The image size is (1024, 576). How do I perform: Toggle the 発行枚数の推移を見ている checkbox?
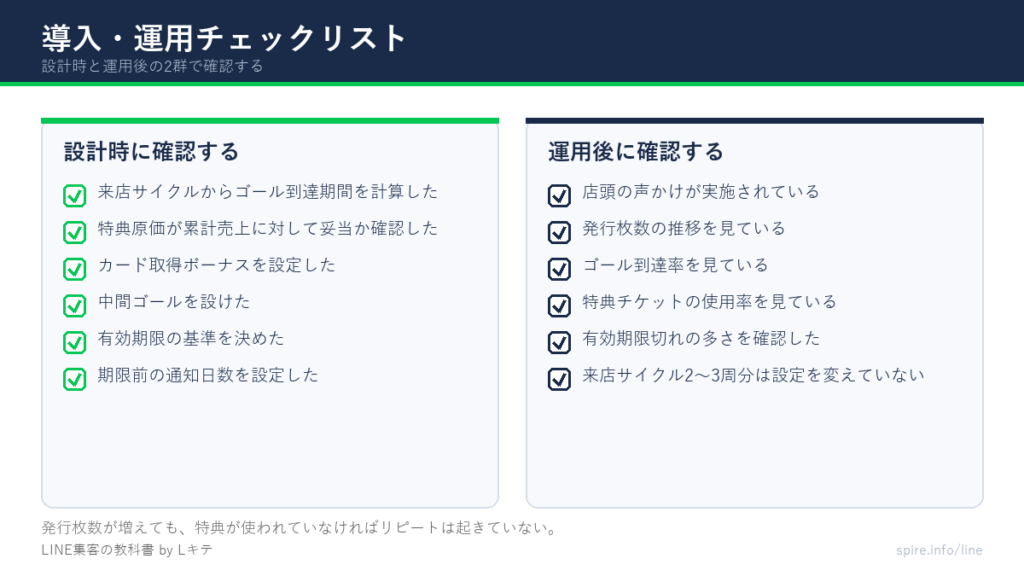[x=559, y=232]
